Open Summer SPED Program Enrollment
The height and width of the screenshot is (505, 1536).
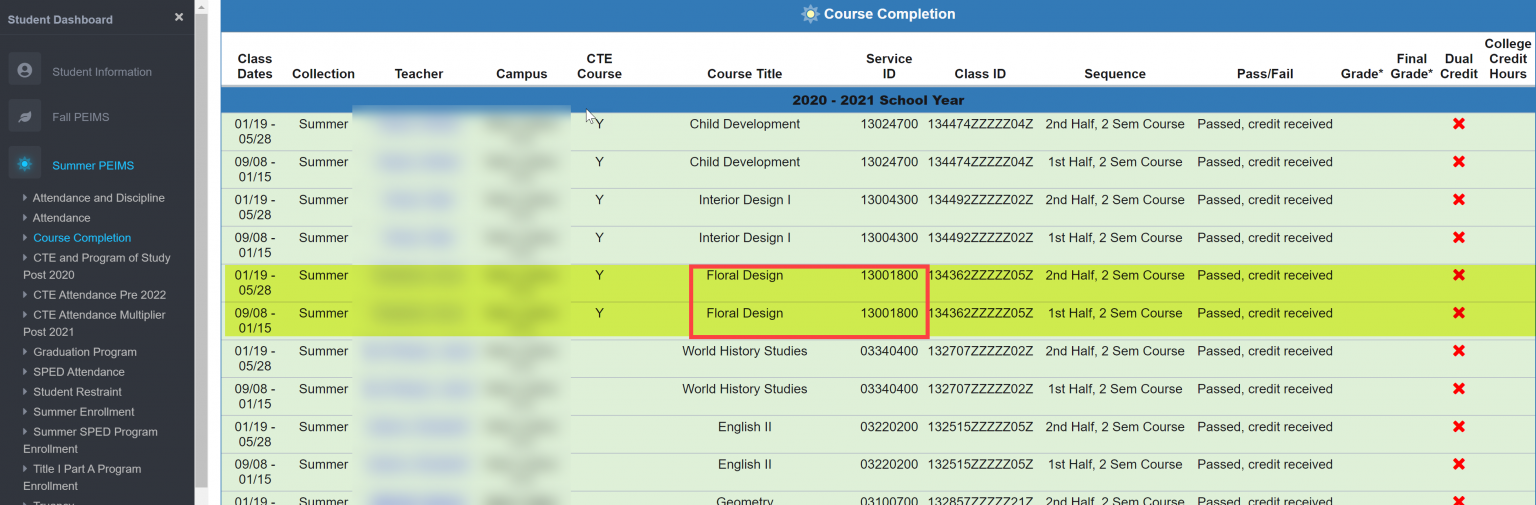point(91,440)
